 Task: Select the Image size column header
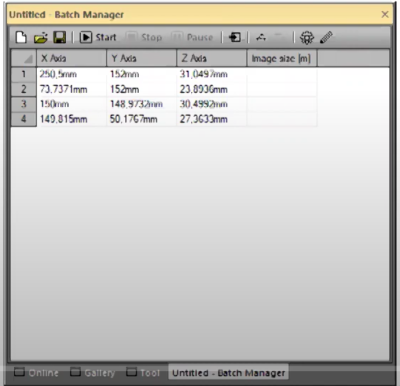click(282, 58)
